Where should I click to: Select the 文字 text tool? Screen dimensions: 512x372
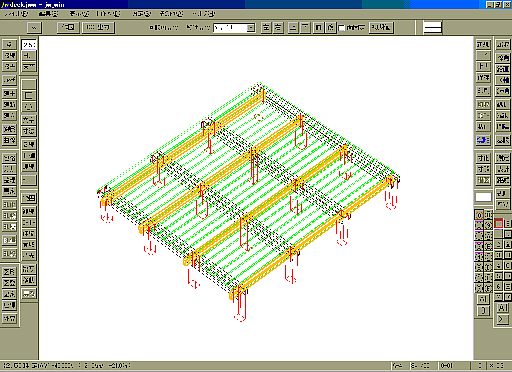29,120
